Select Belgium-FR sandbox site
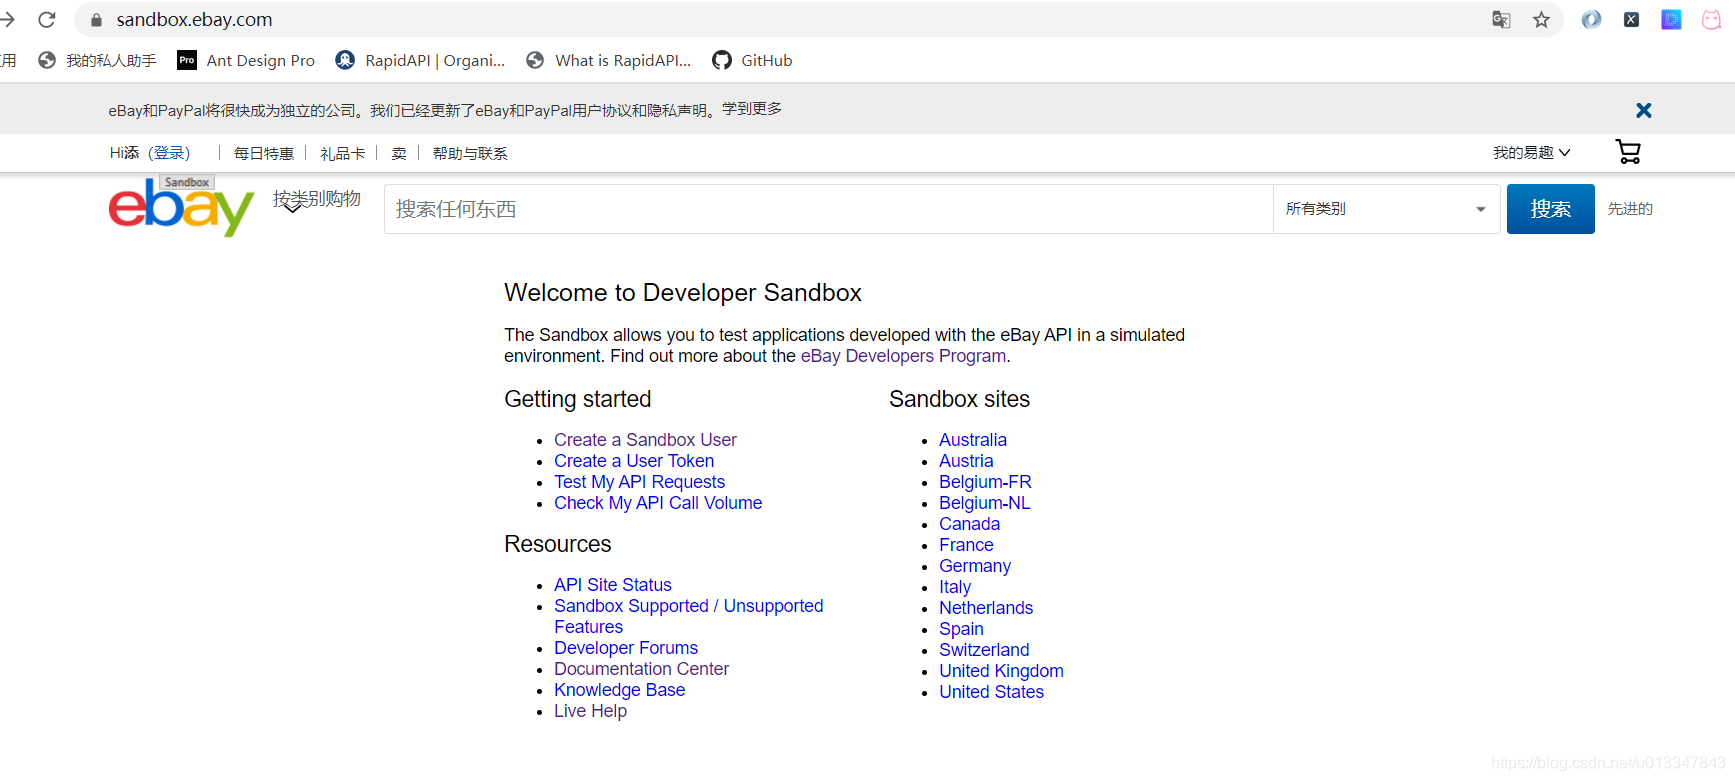Viewport: 1735px width, 781px height. point(985,482)
